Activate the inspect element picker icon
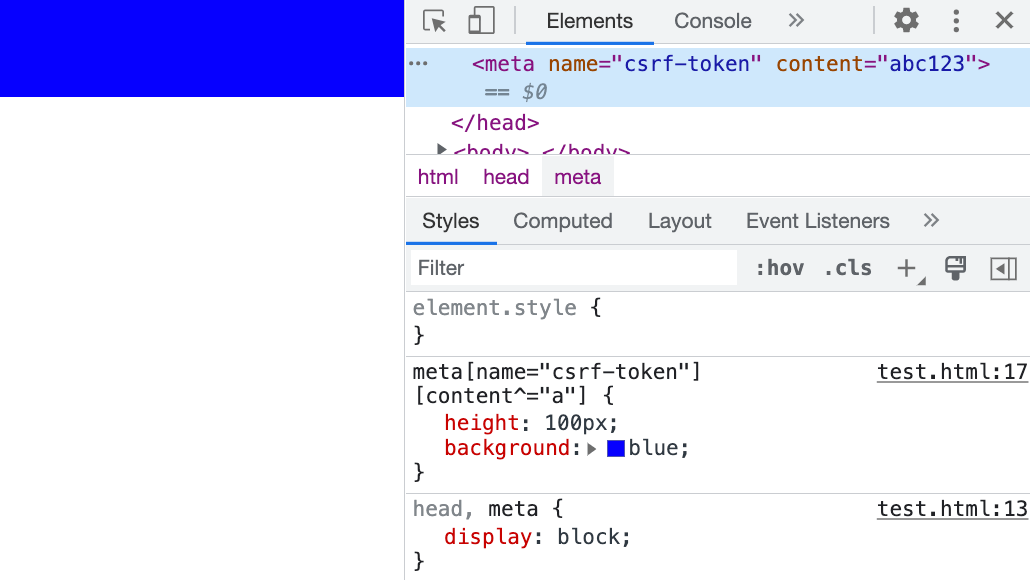The width and height of the screenshot is (1030, 580). point(434,21)
